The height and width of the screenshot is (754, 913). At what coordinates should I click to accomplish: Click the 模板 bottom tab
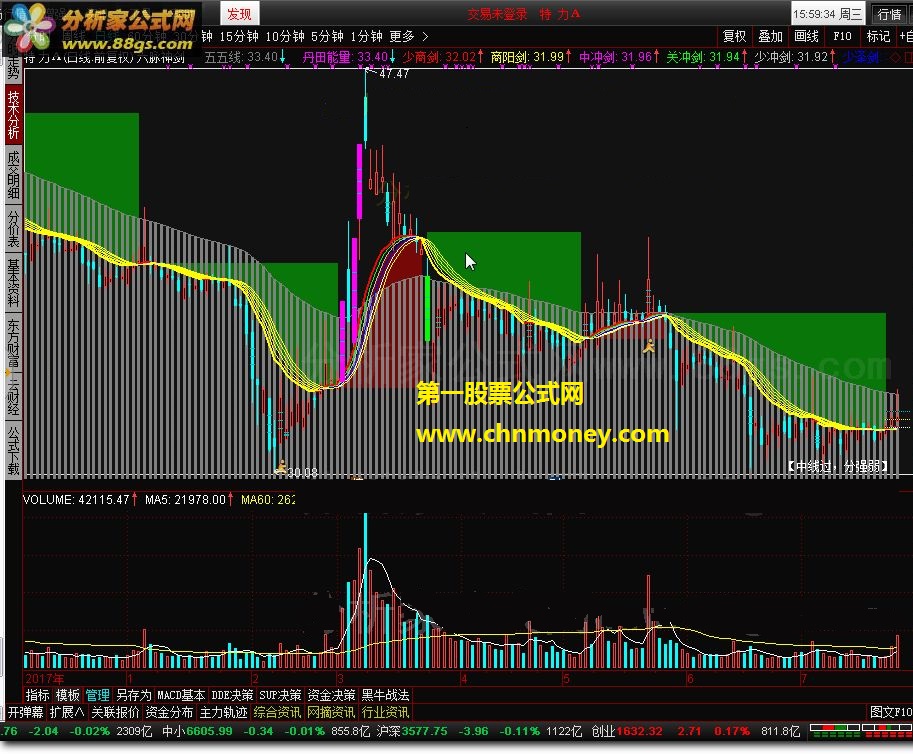68,695
